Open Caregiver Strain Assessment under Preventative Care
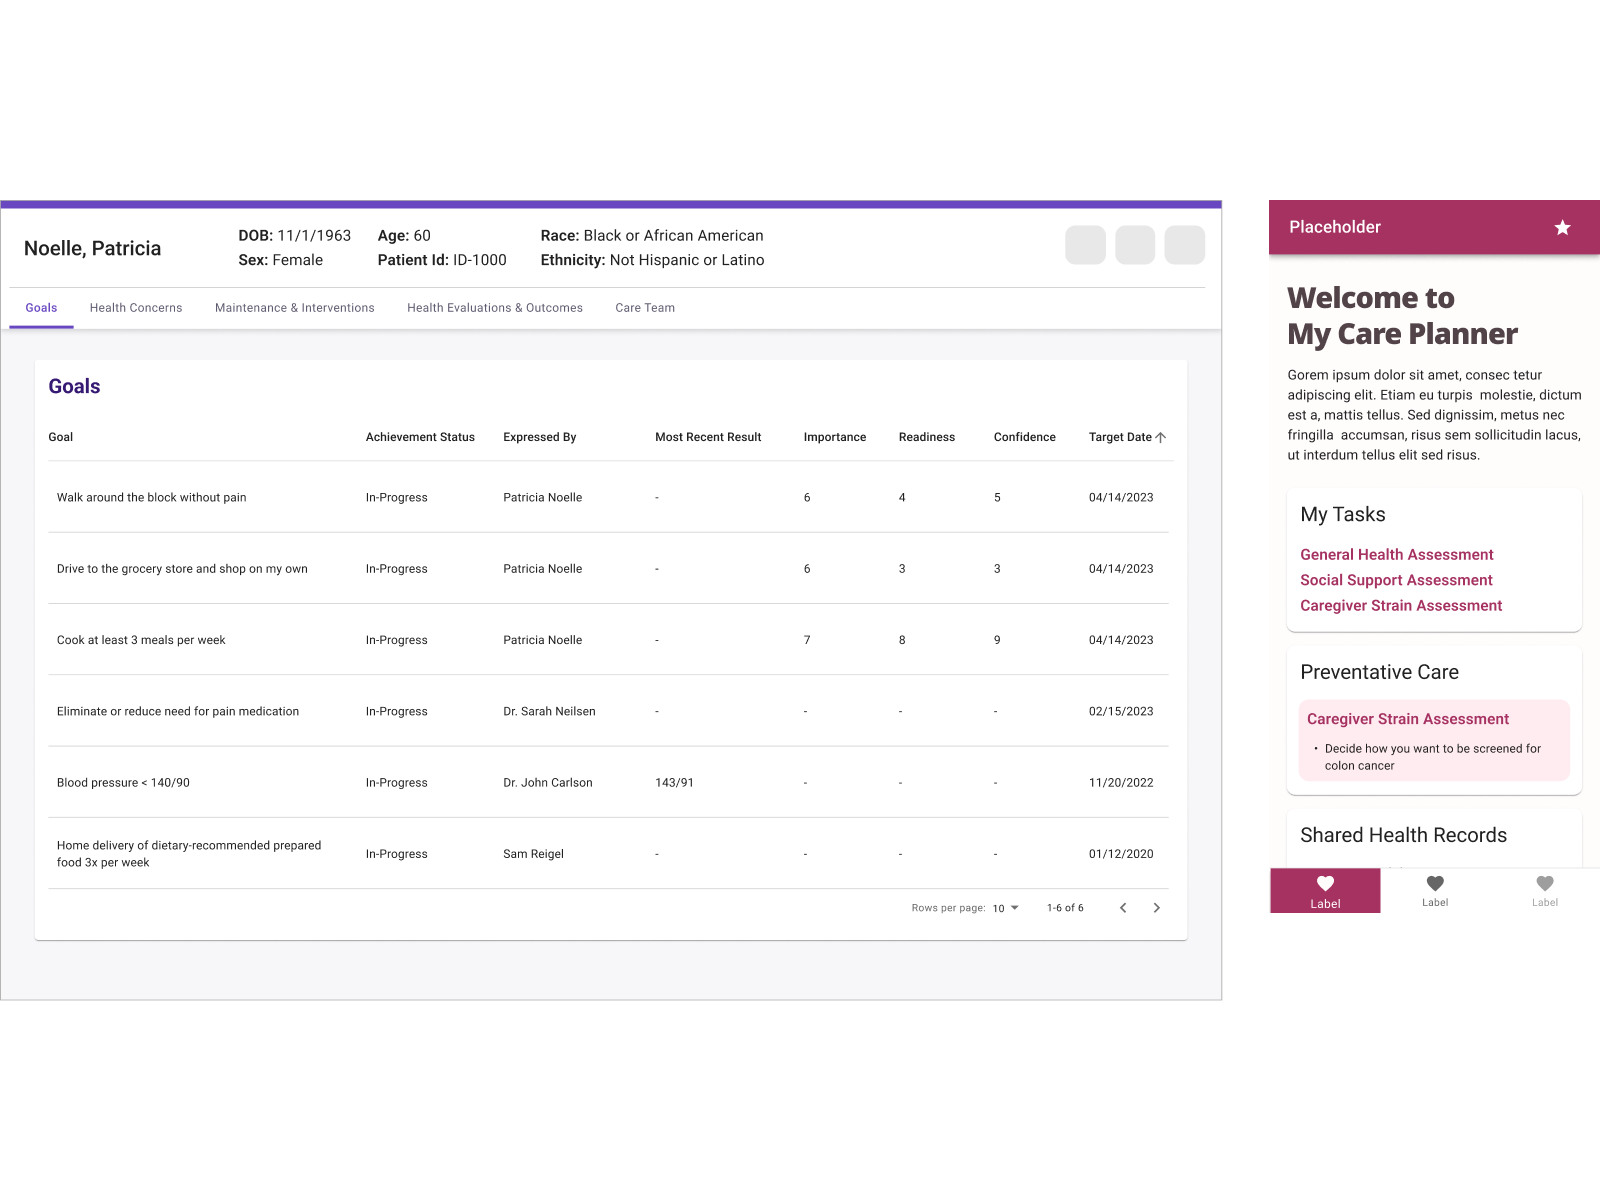This screenshot has width=1600, height=1200. [1407, 718]
